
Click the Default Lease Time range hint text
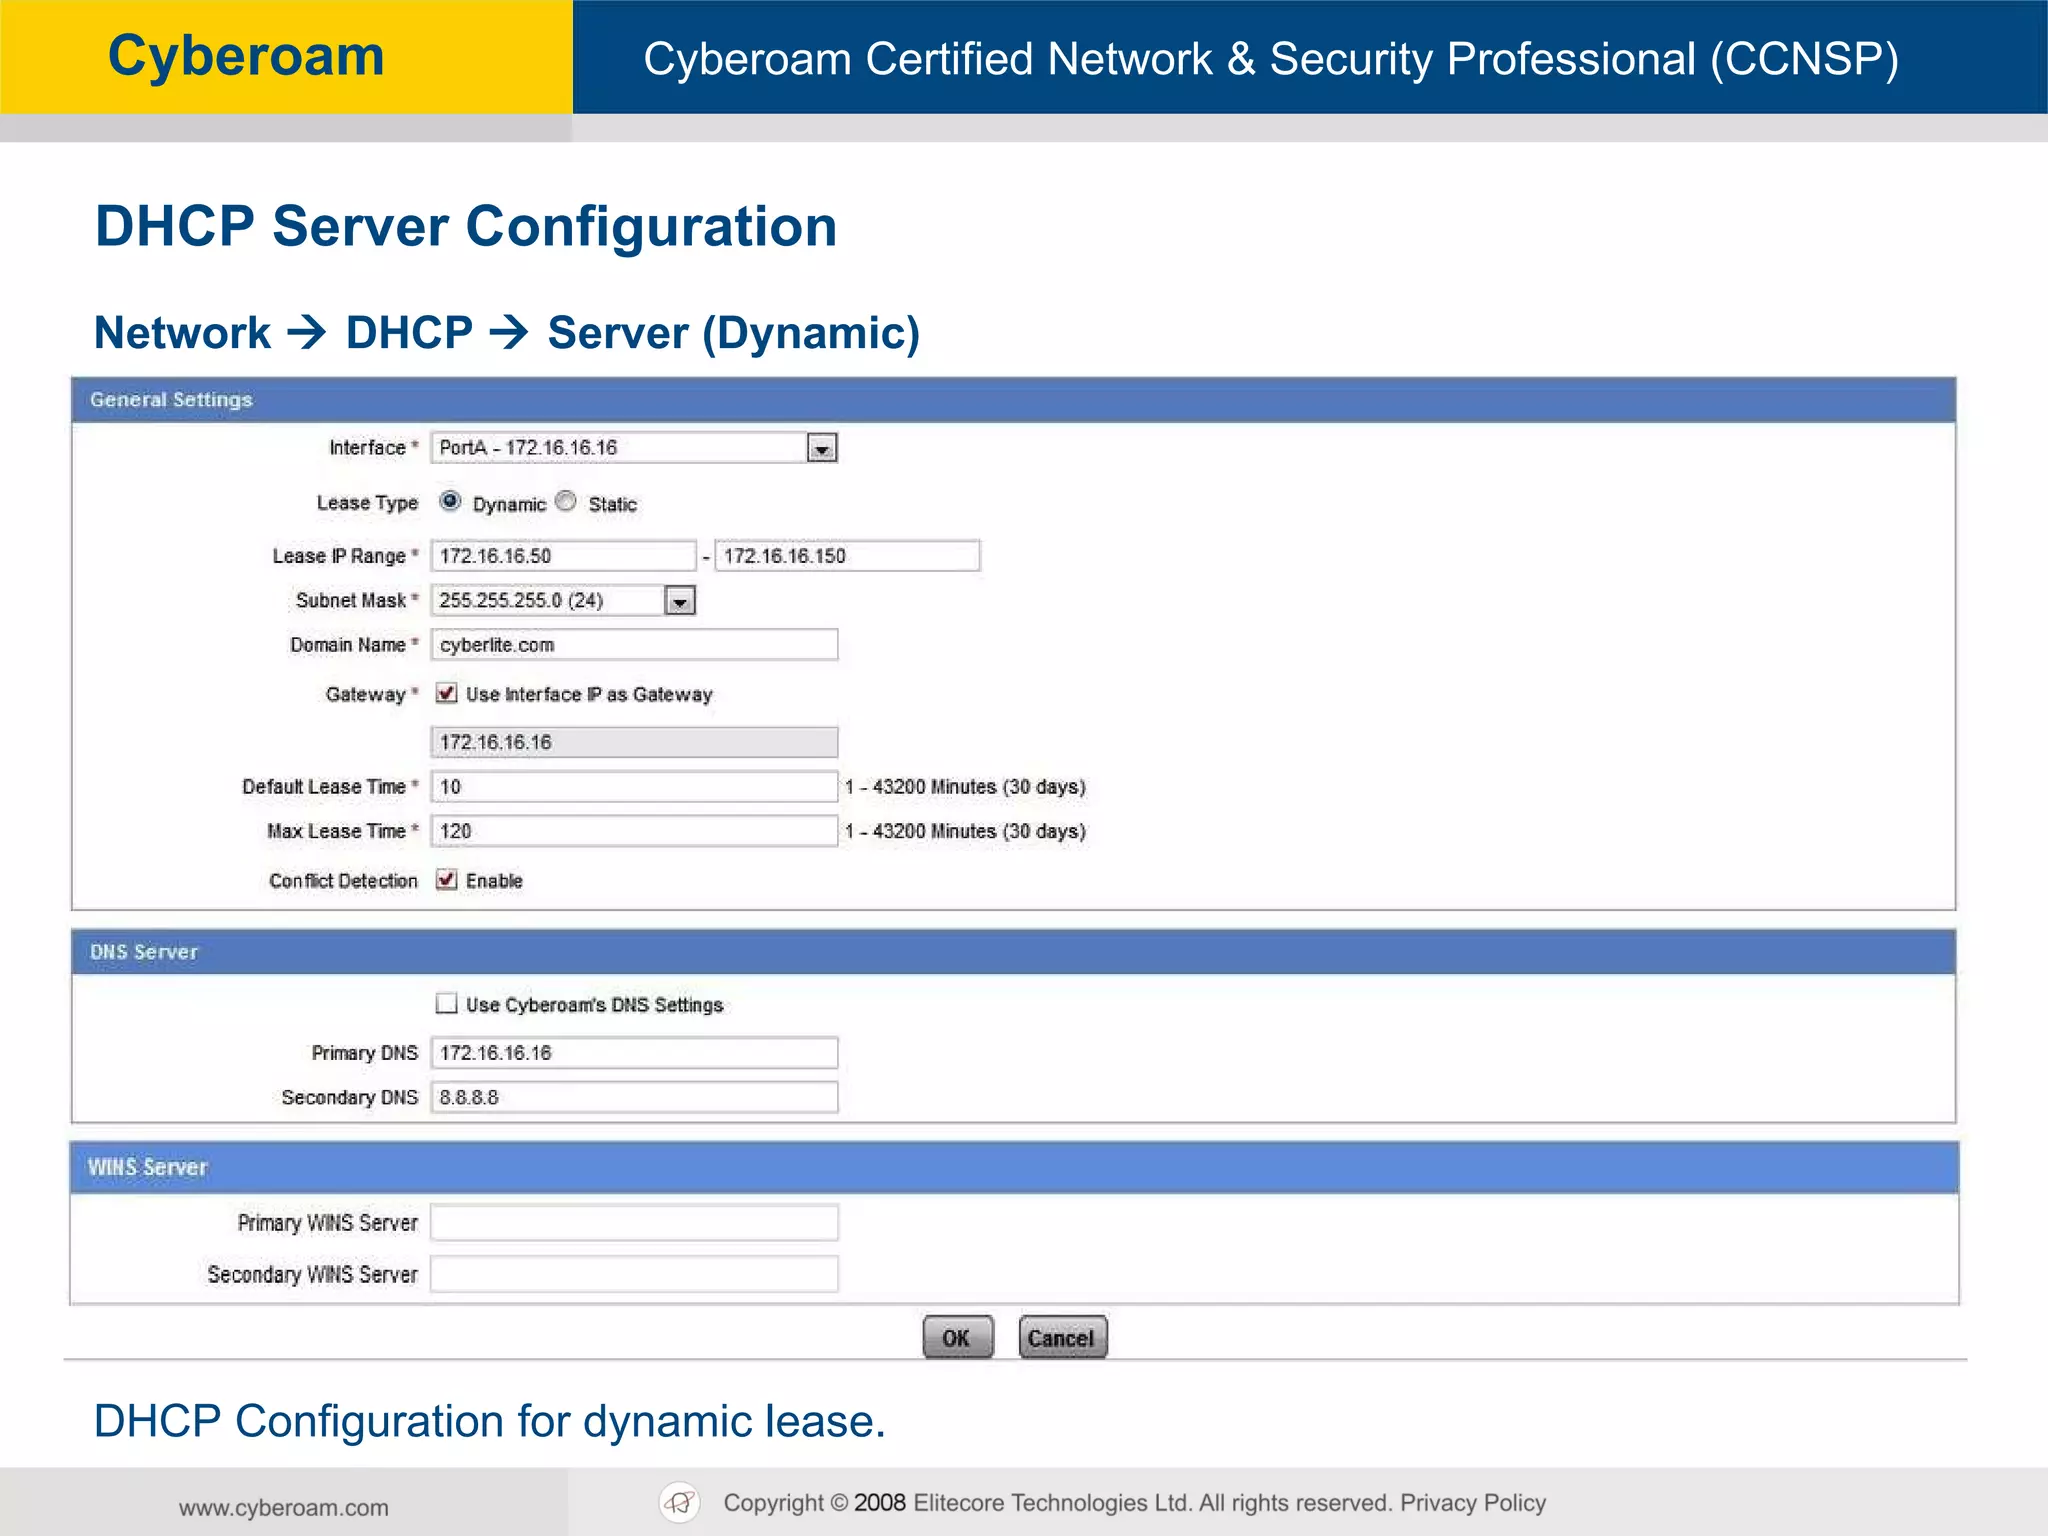(x=965, y=787)
